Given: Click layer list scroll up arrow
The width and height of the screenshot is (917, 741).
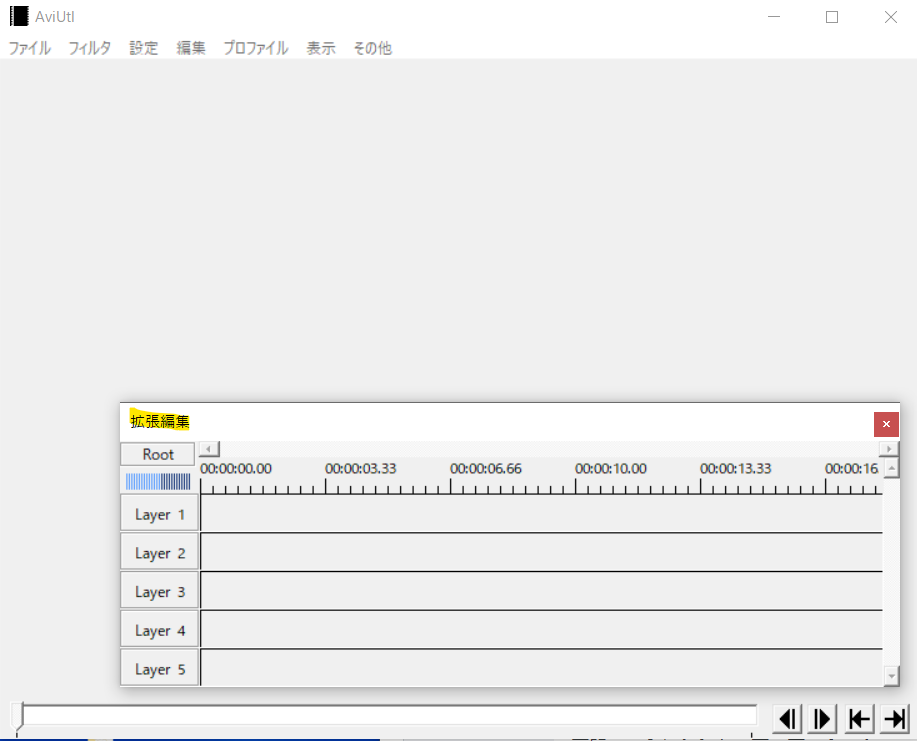Looking at the screenshot, I should coord(891,468).
